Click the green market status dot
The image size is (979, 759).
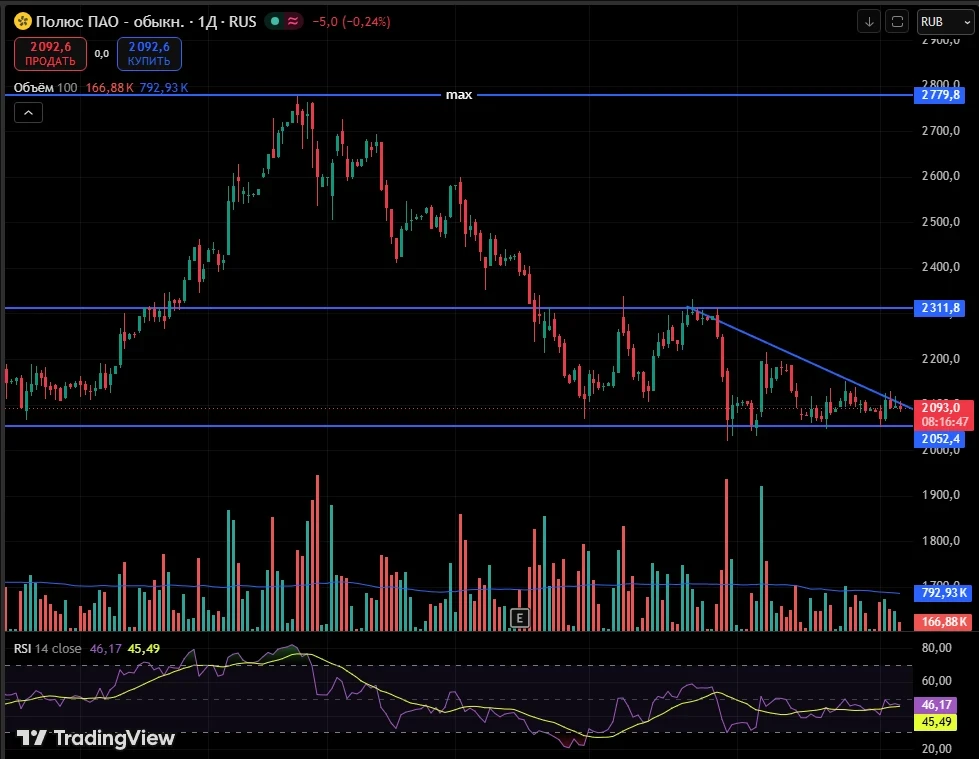coord(275,21)
